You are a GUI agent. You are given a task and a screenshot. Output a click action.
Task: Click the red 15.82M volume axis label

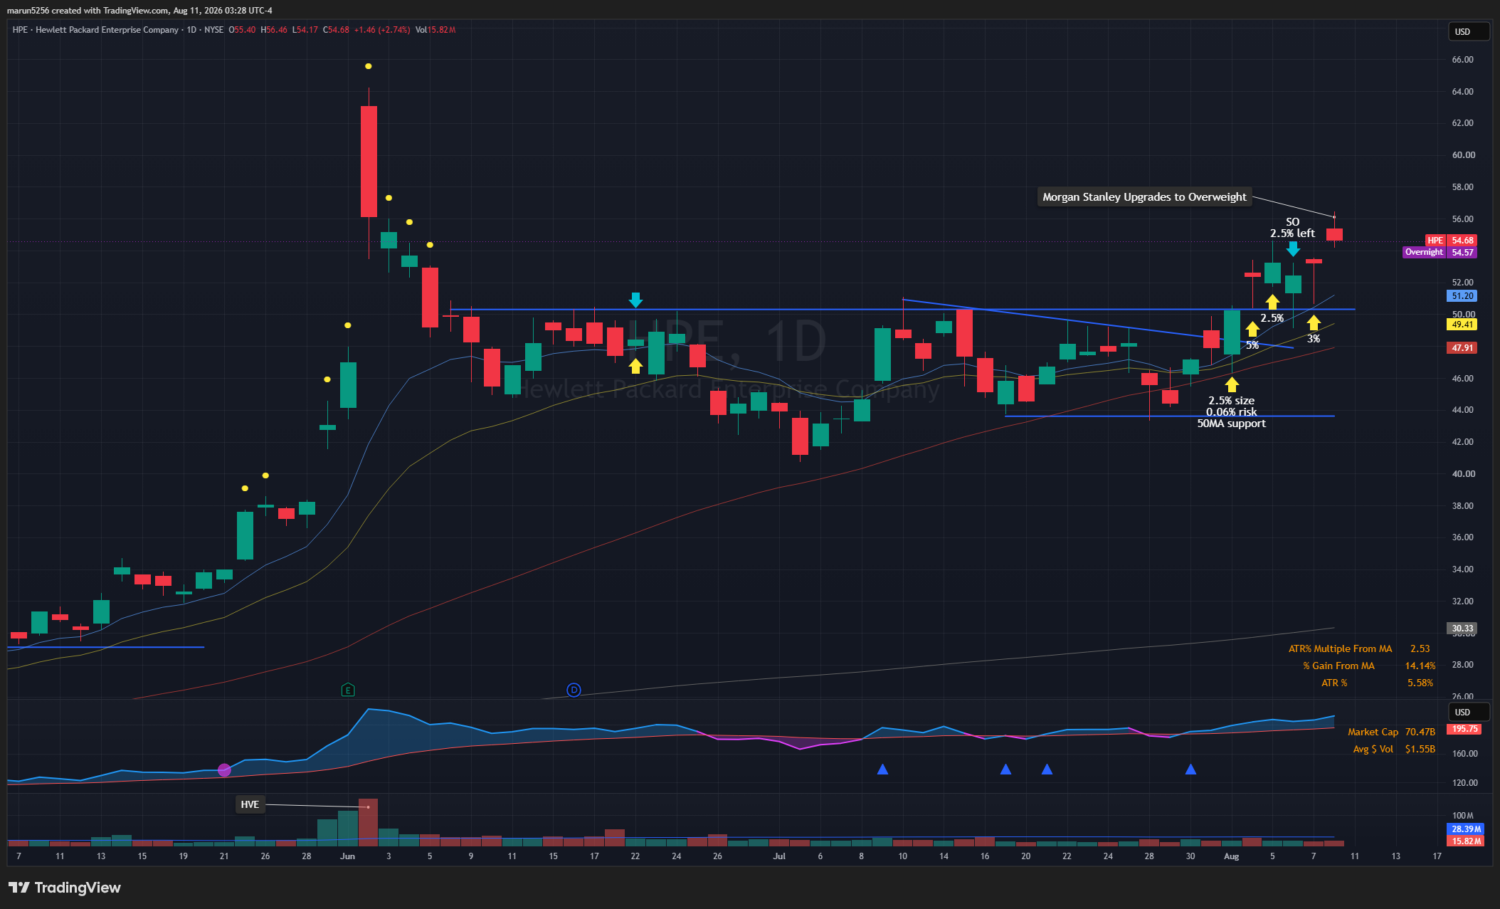[x=1465, y=841]
